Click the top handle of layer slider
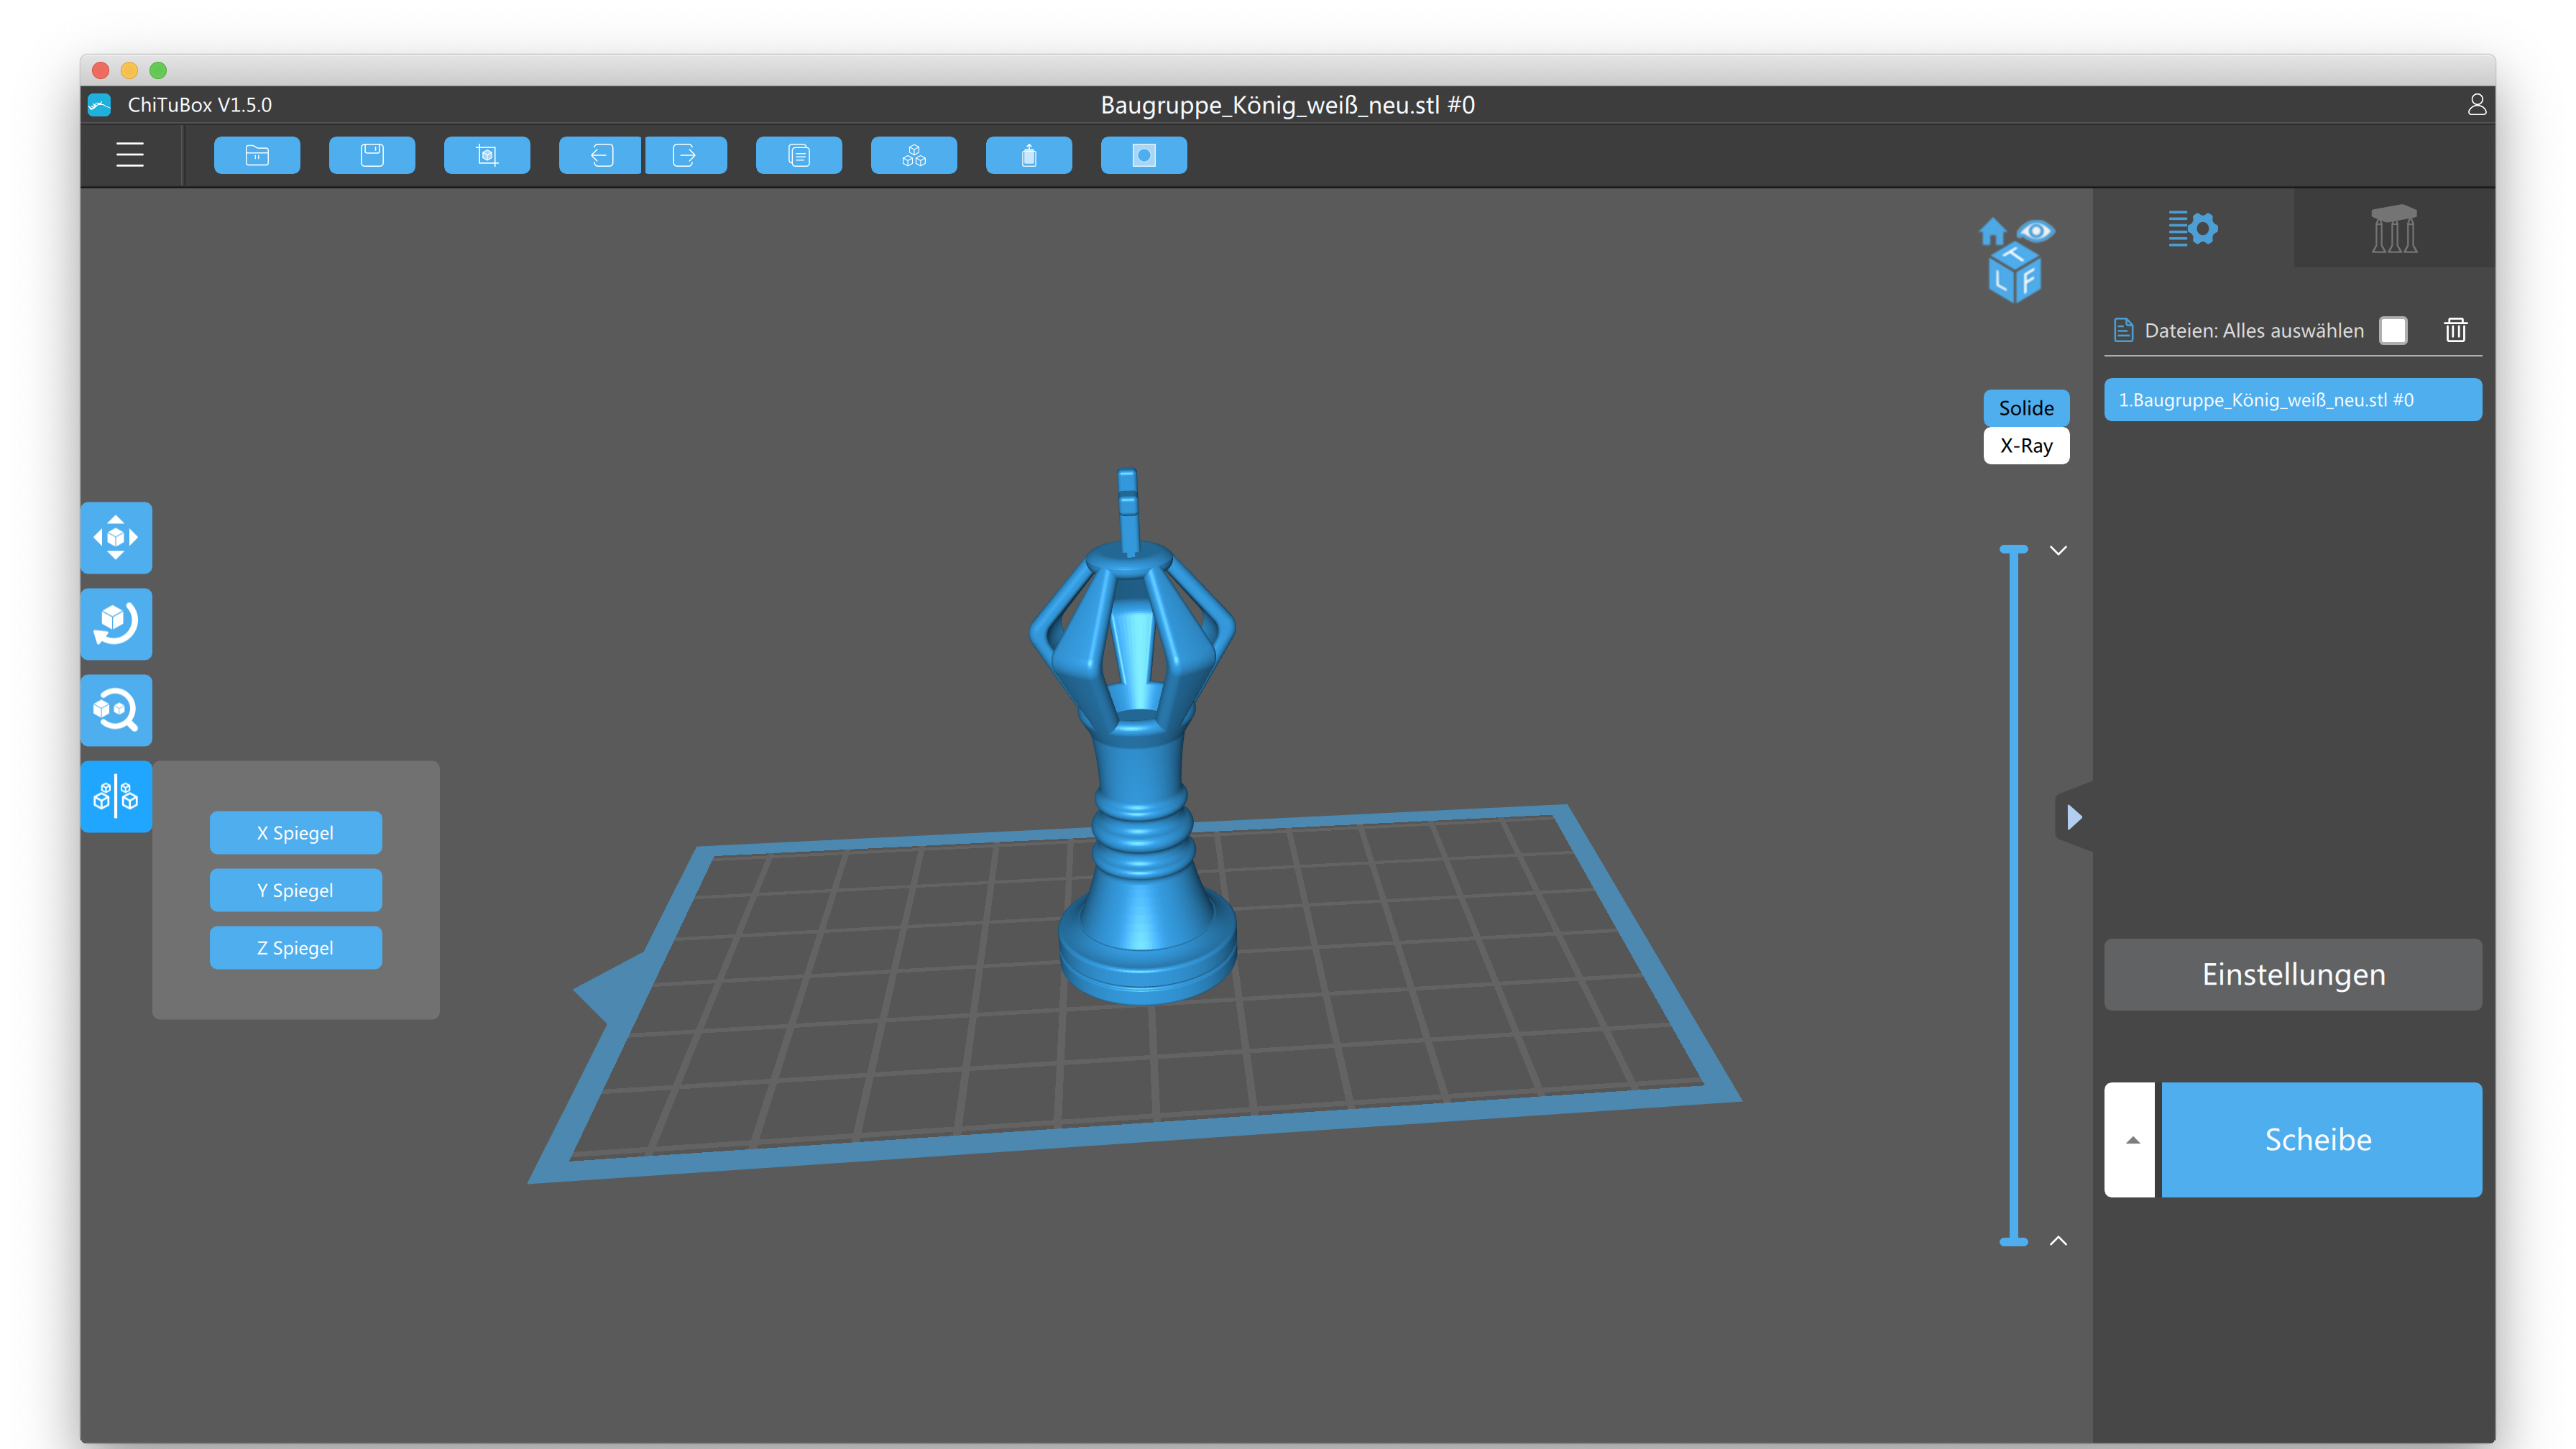The height and width of the screenshot is (1449, 2576). [2013, 550]
